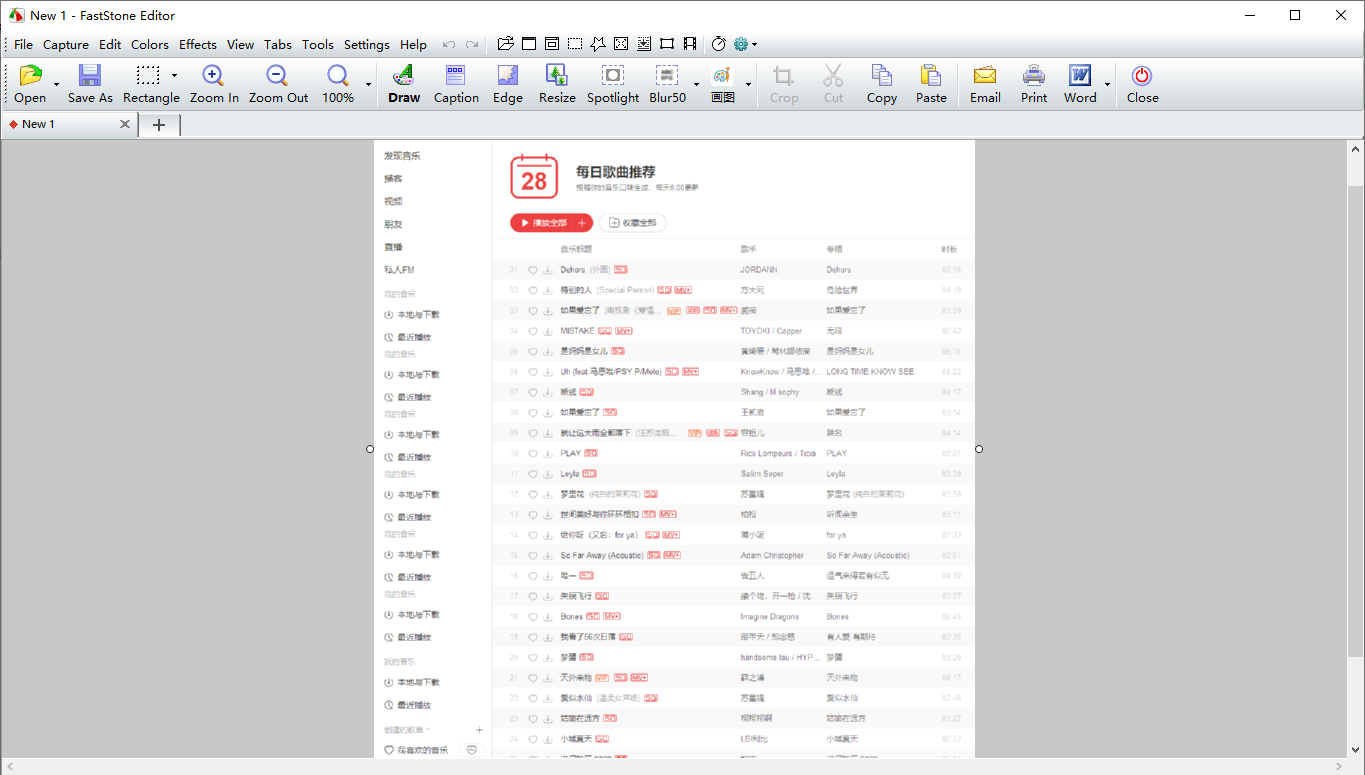Expand the 100% zoom dropdown arrow

pos(368,83)
